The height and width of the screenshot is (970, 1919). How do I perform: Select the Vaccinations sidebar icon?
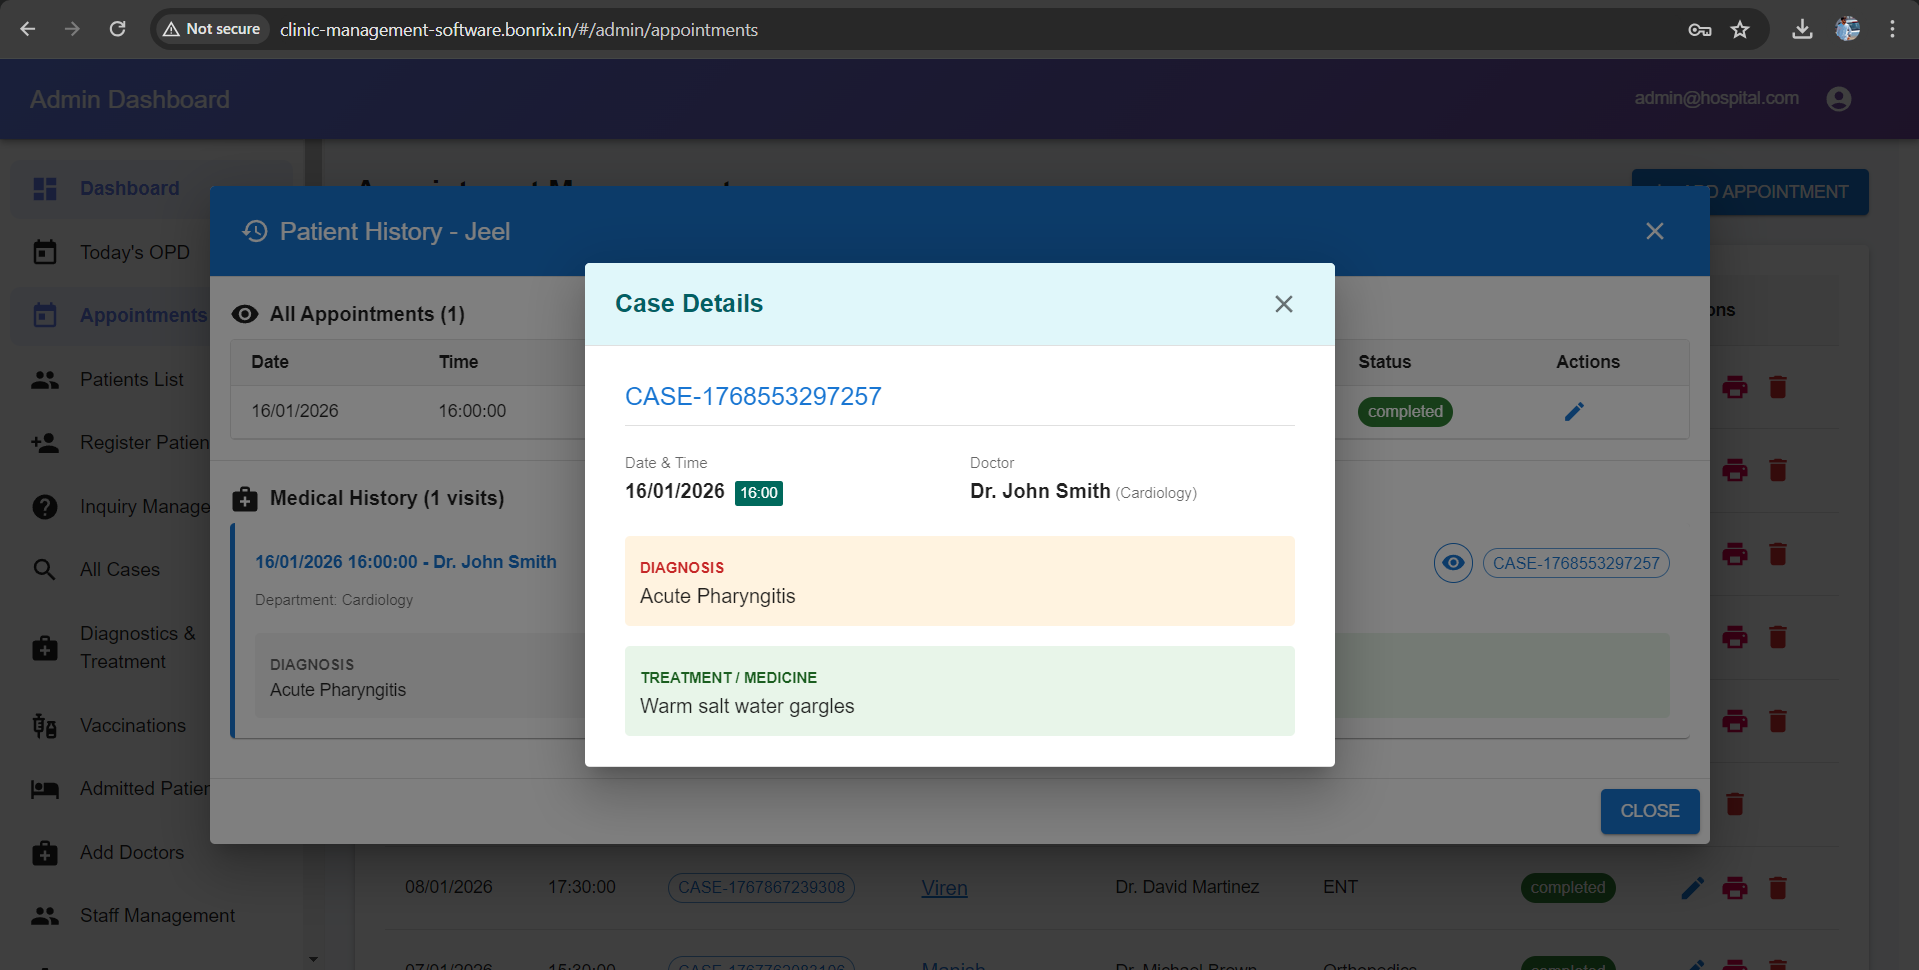click(45, 725)
